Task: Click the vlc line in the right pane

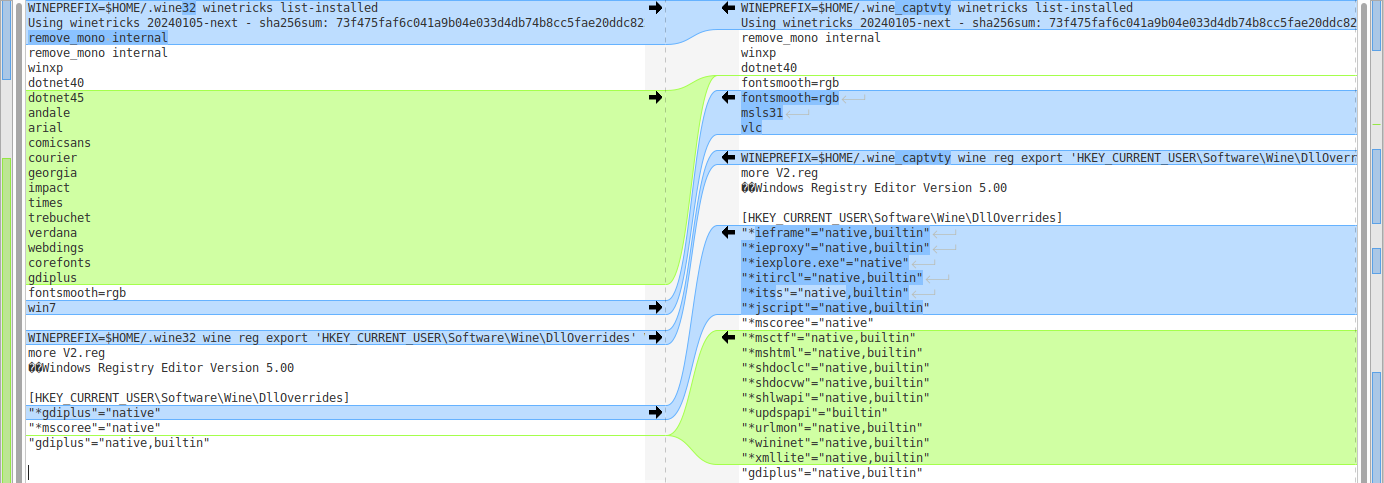Action: 752,128
